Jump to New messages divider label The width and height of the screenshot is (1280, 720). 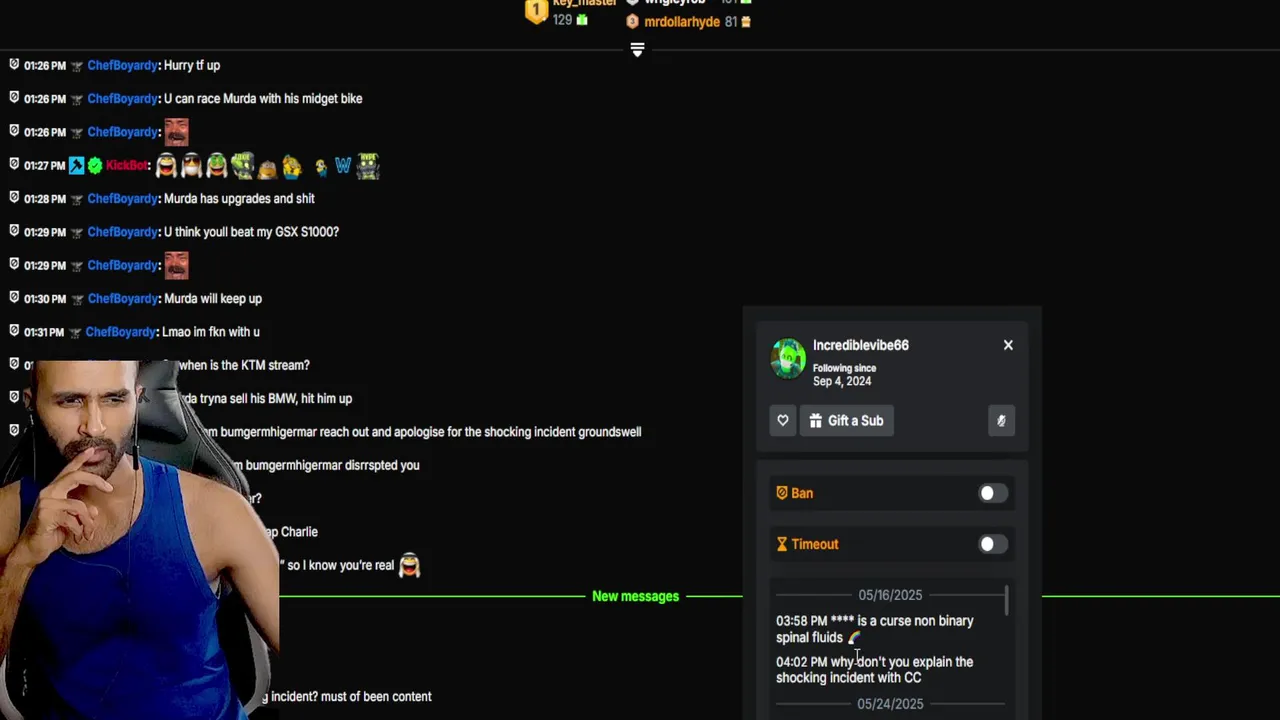(635, 596)
